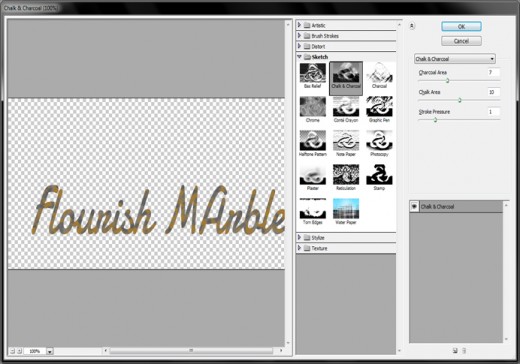The image size is (520, 364).
Task: Select the Conté Crayon filter thumbnail
Action: point(346,107)
